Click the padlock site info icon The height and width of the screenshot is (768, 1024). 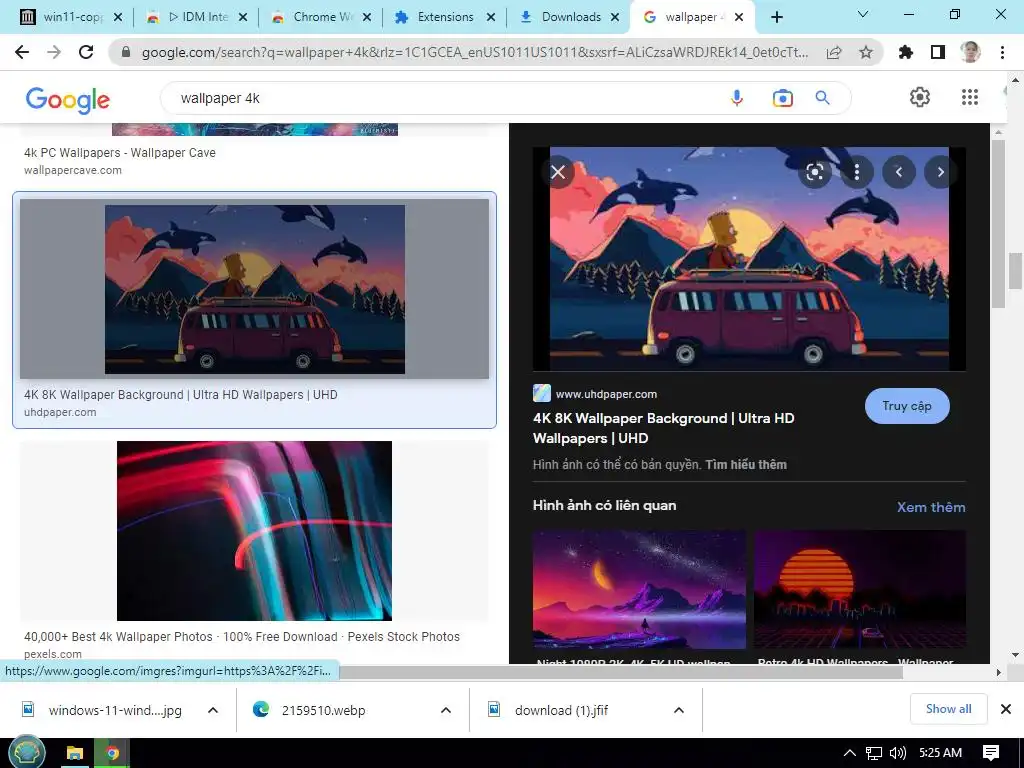click(x=126, y=52)
